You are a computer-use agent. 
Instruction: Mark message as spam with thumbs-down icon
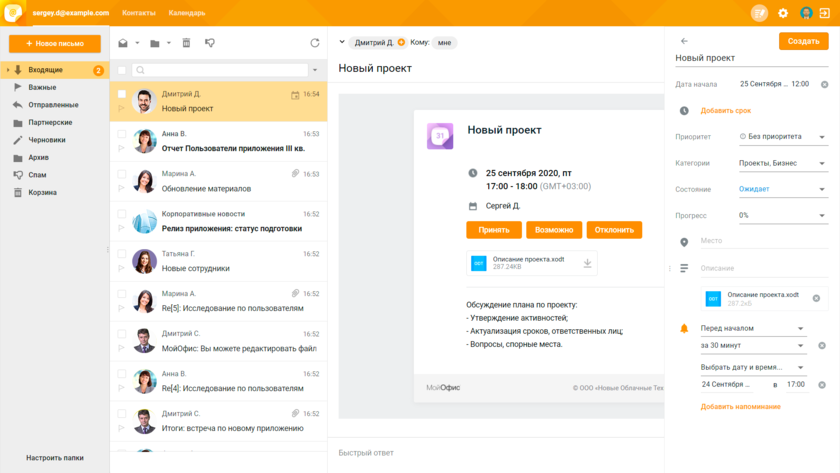(x=210, y=43)
